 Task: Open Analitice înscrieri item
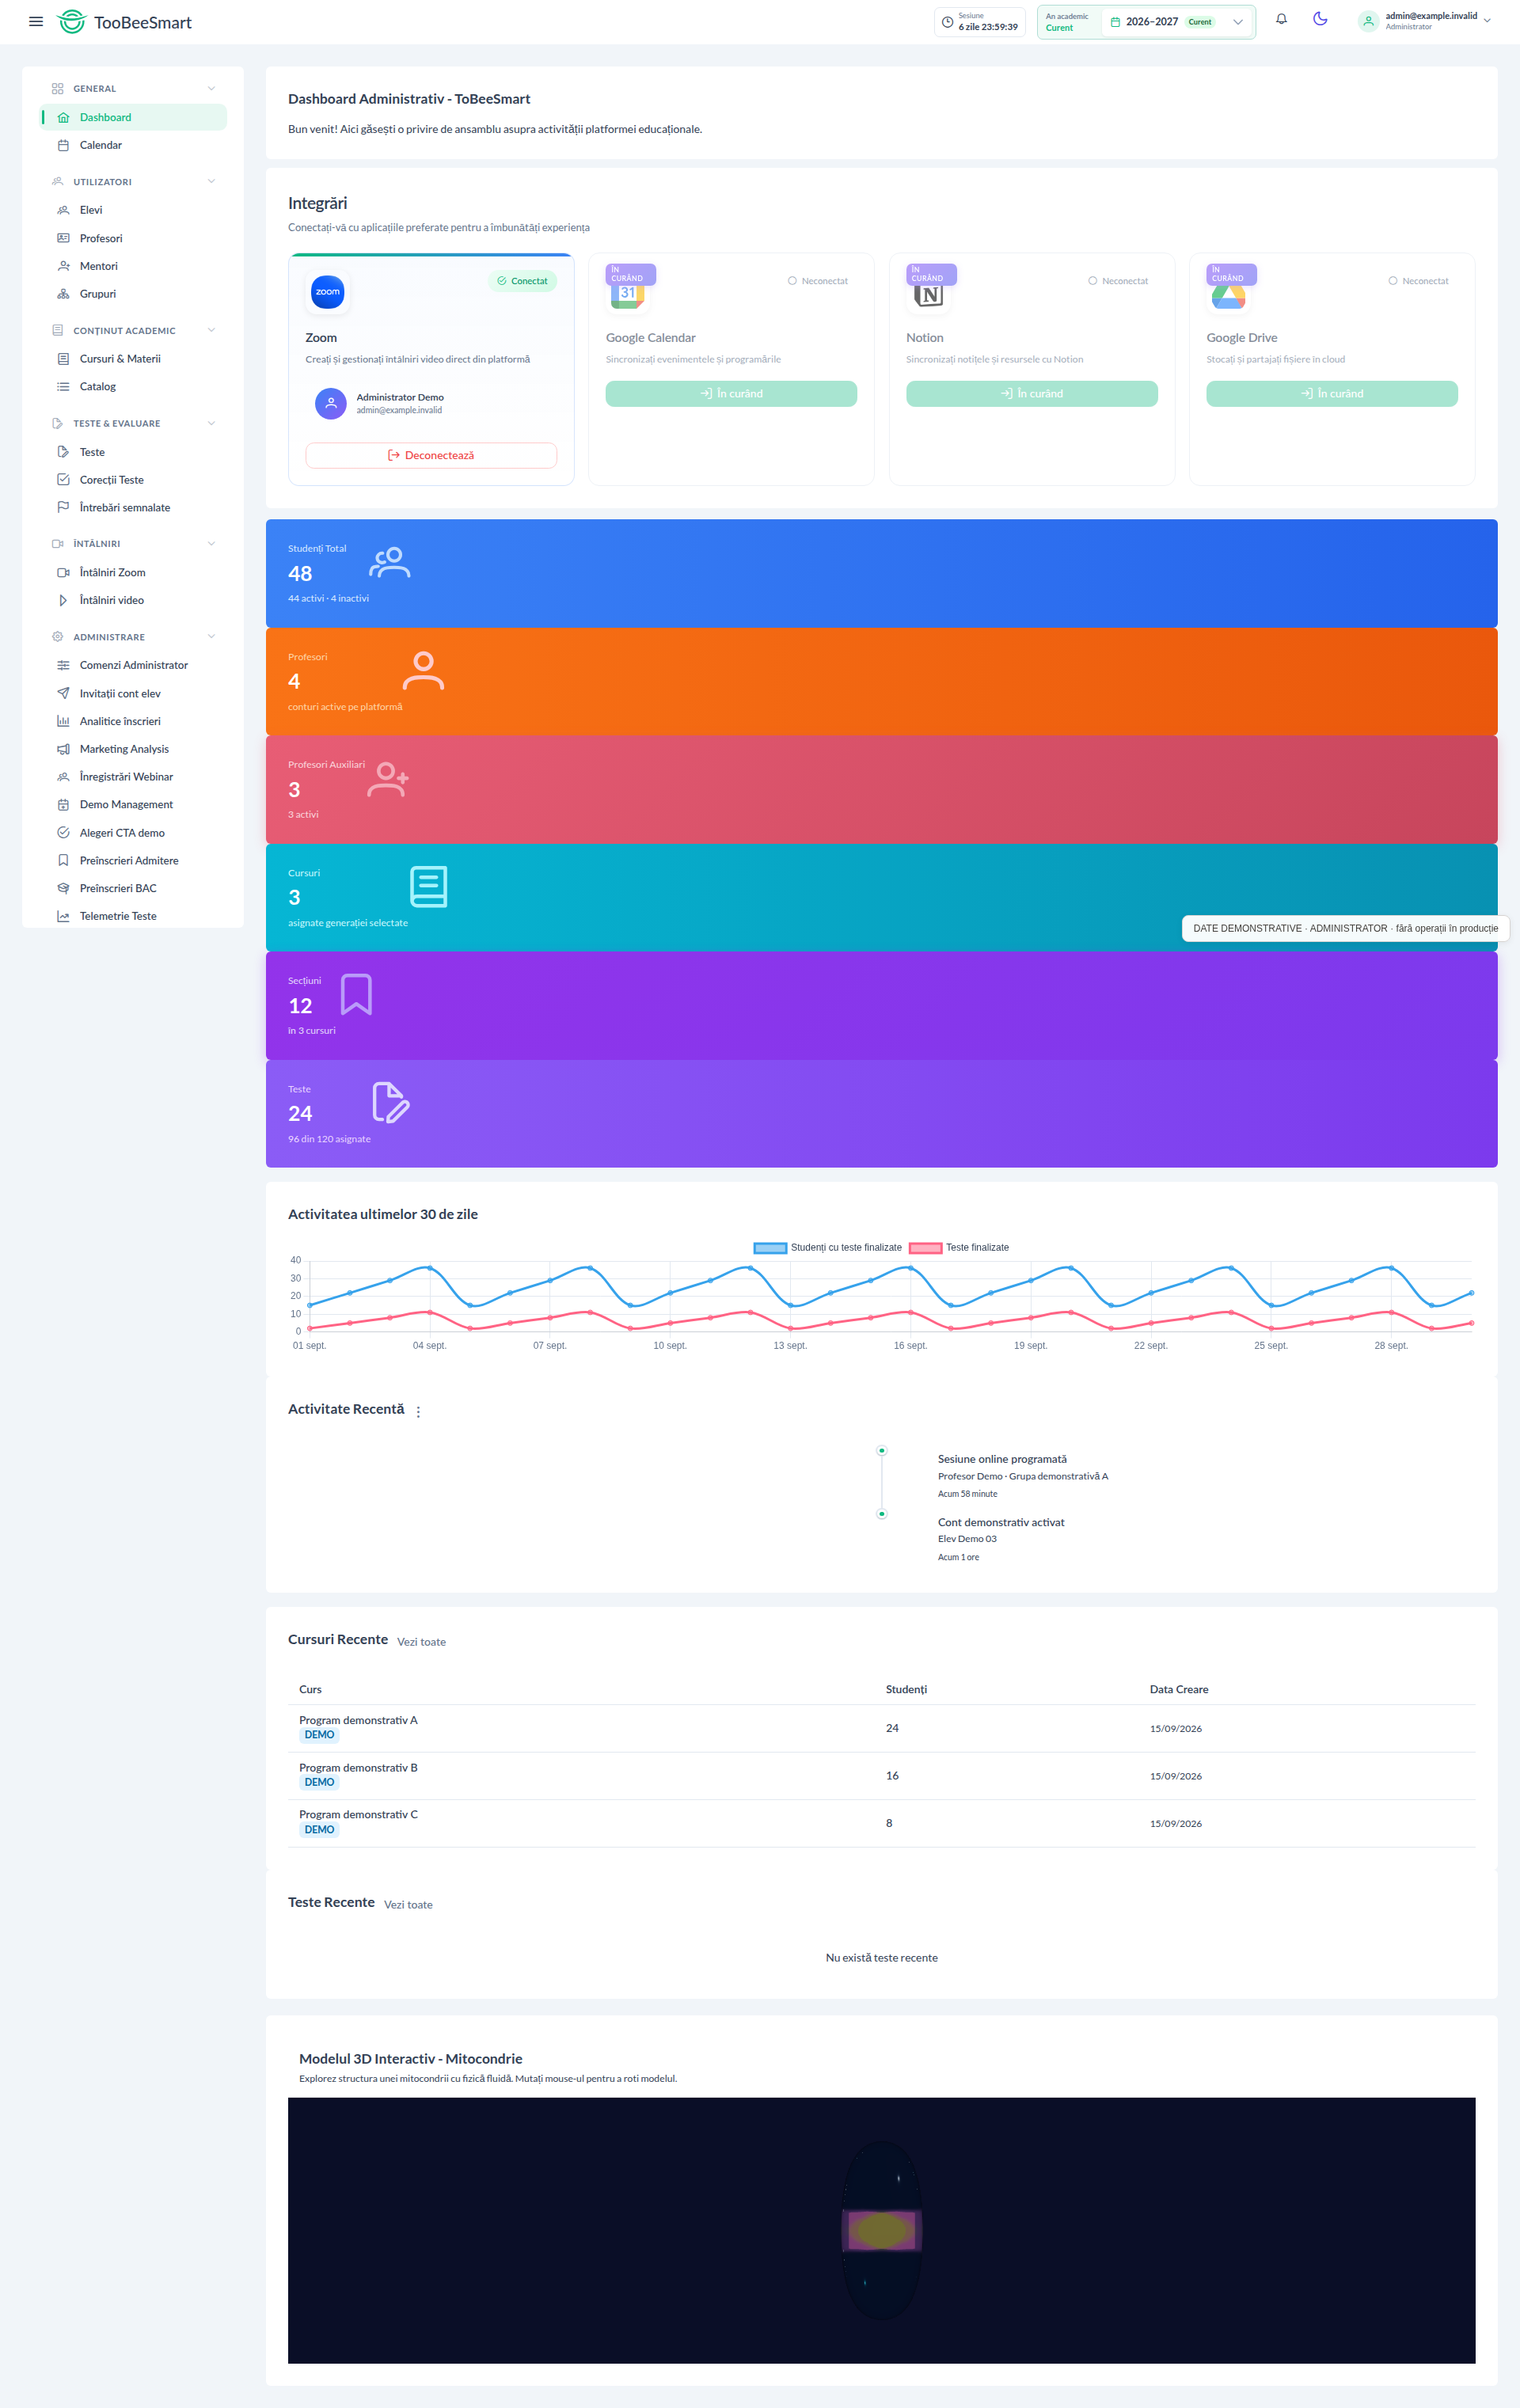(133, 721)
